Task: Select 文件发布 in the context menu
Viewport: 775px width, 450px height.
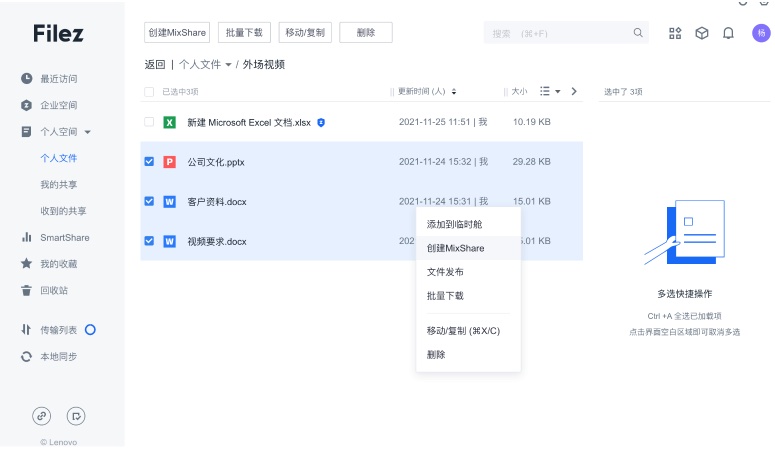Action: tap(445, 272)
